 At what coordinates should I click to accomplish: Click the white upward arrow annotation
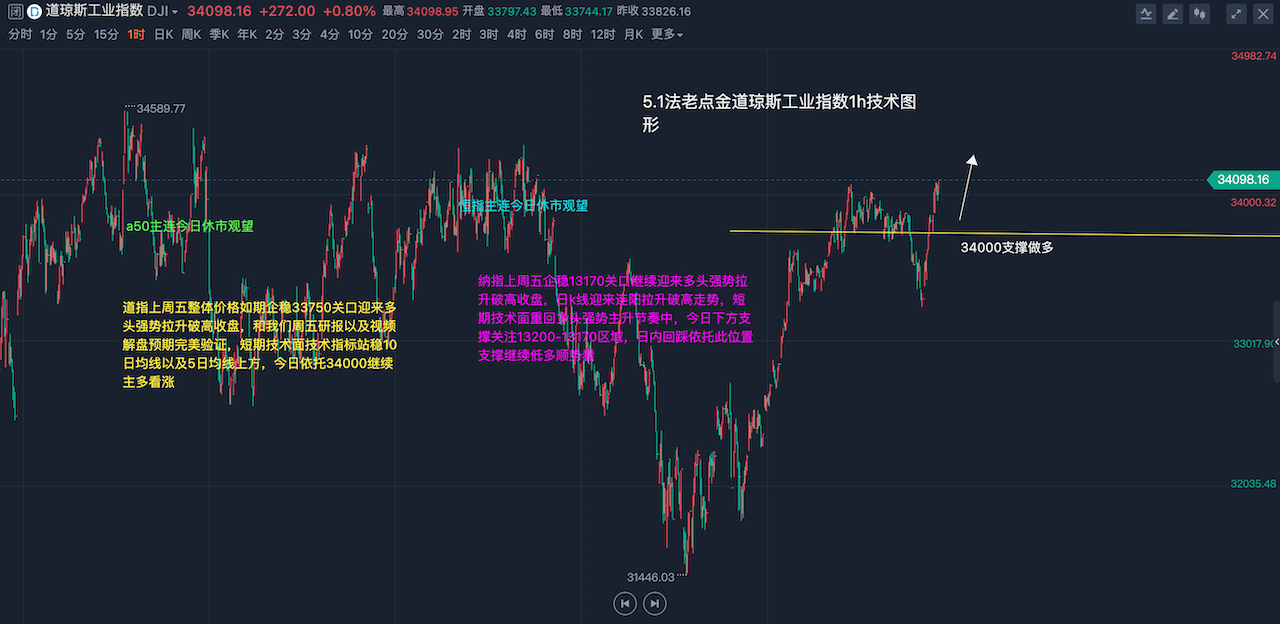click(x=966, y=188)
